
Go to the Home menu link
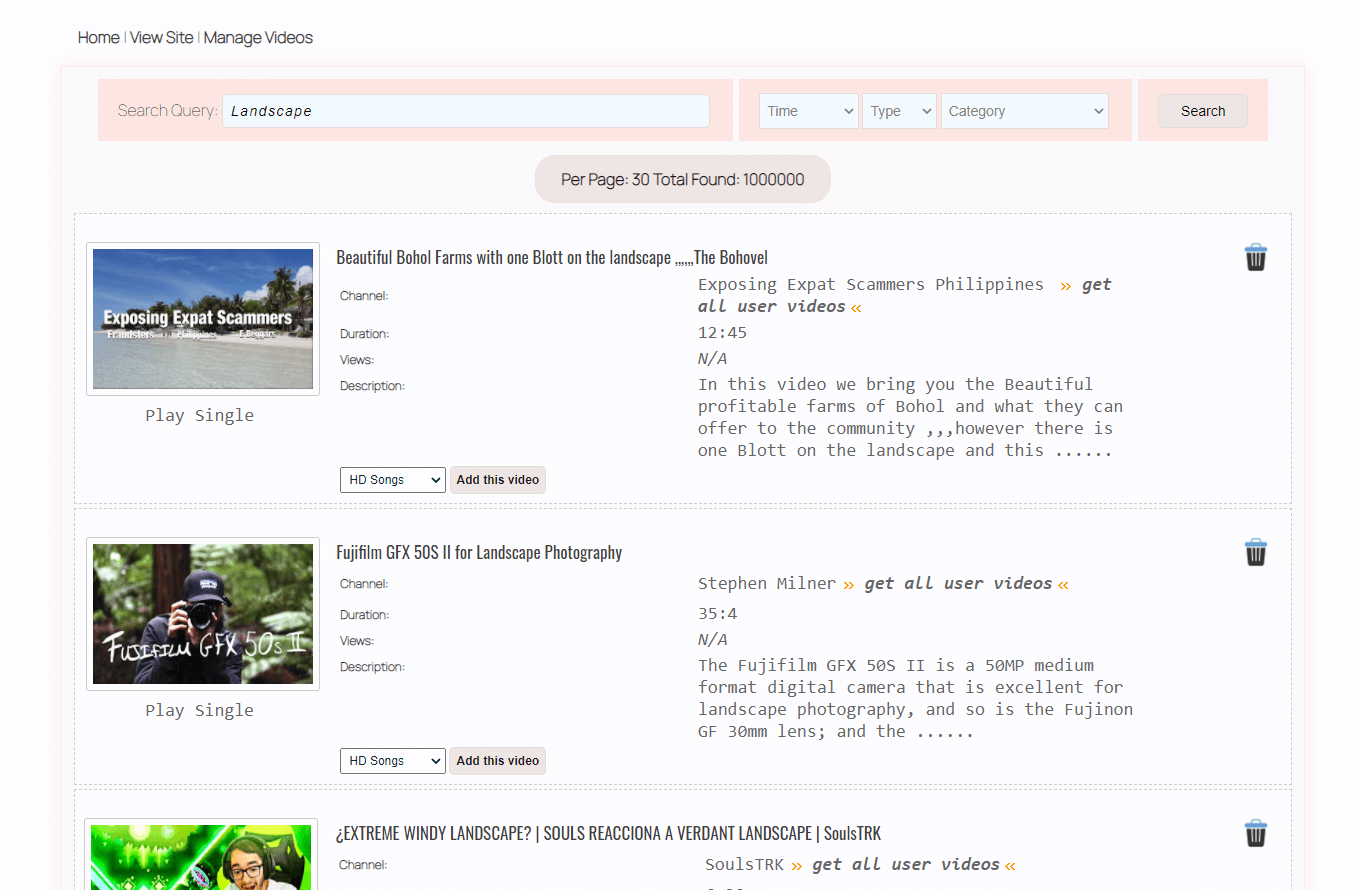(x=98, y=37)
